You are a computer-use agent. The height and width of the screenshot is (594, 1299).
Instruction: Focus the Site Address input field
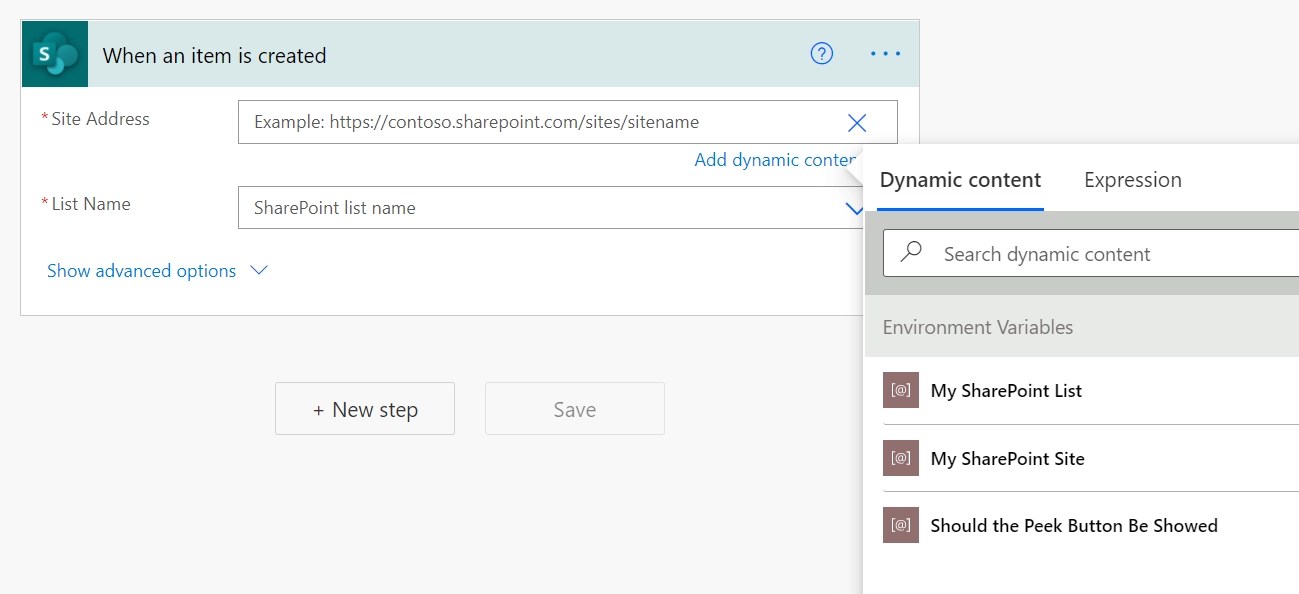click(568, 122)
